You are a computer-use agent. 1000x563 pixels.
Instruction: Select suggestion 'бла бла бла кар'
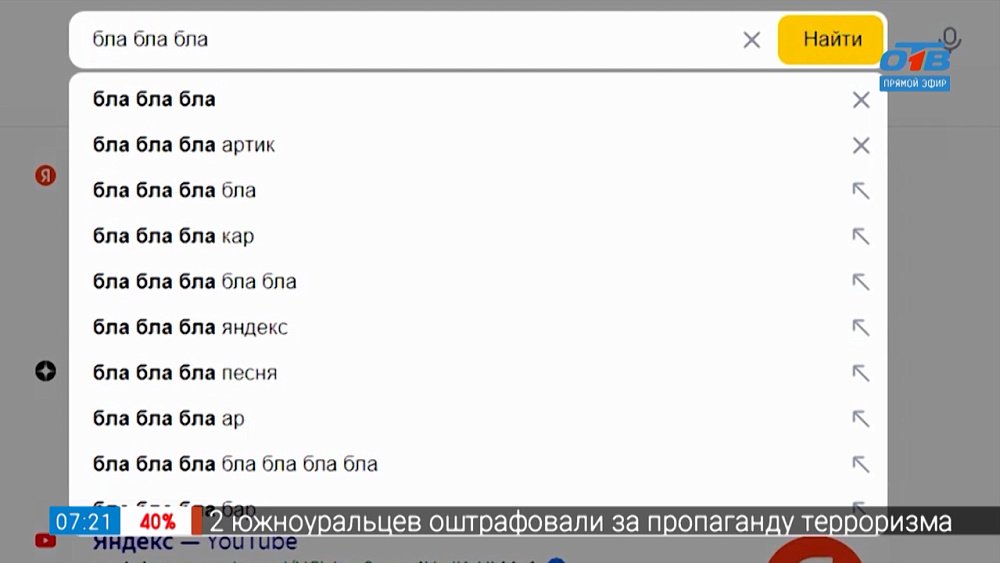[477, 236]
